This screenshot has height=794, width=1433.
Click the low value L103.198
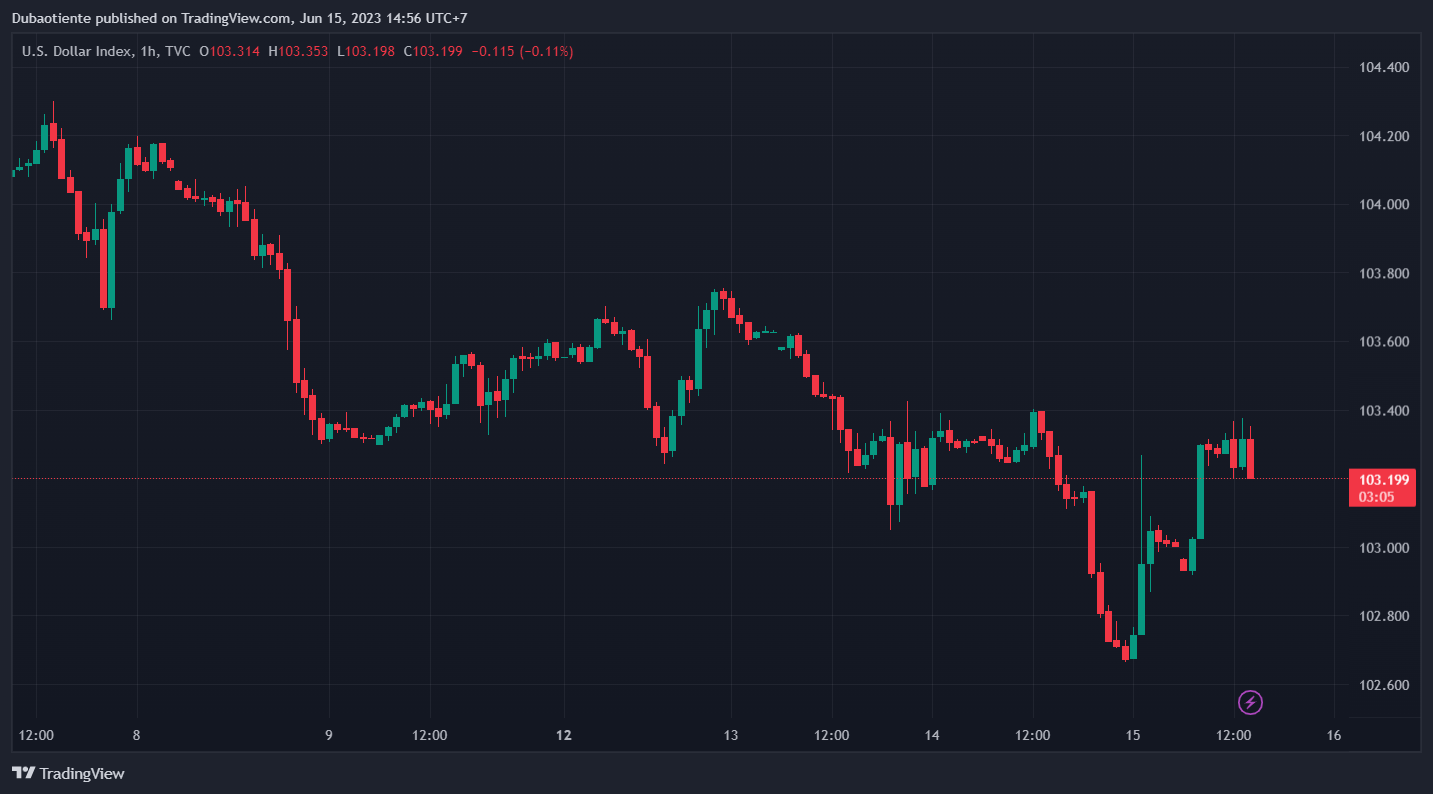pyautogui.click(x=365, y=51)
